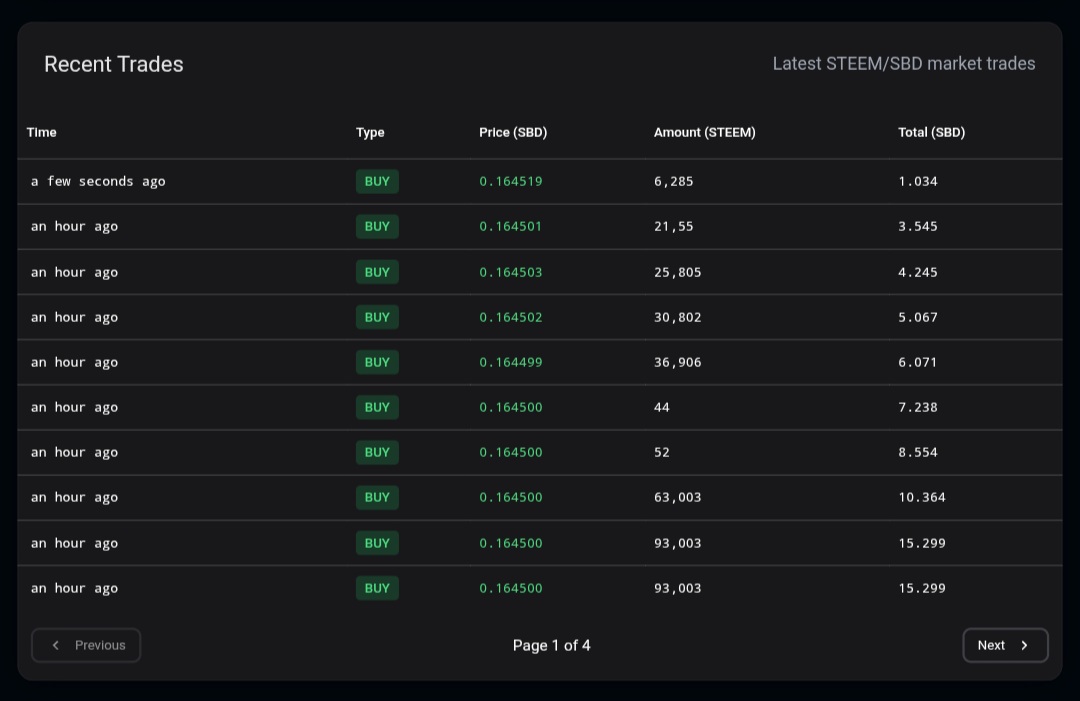Click the Amount (STEEM) column header

click(x=705, y=132)
